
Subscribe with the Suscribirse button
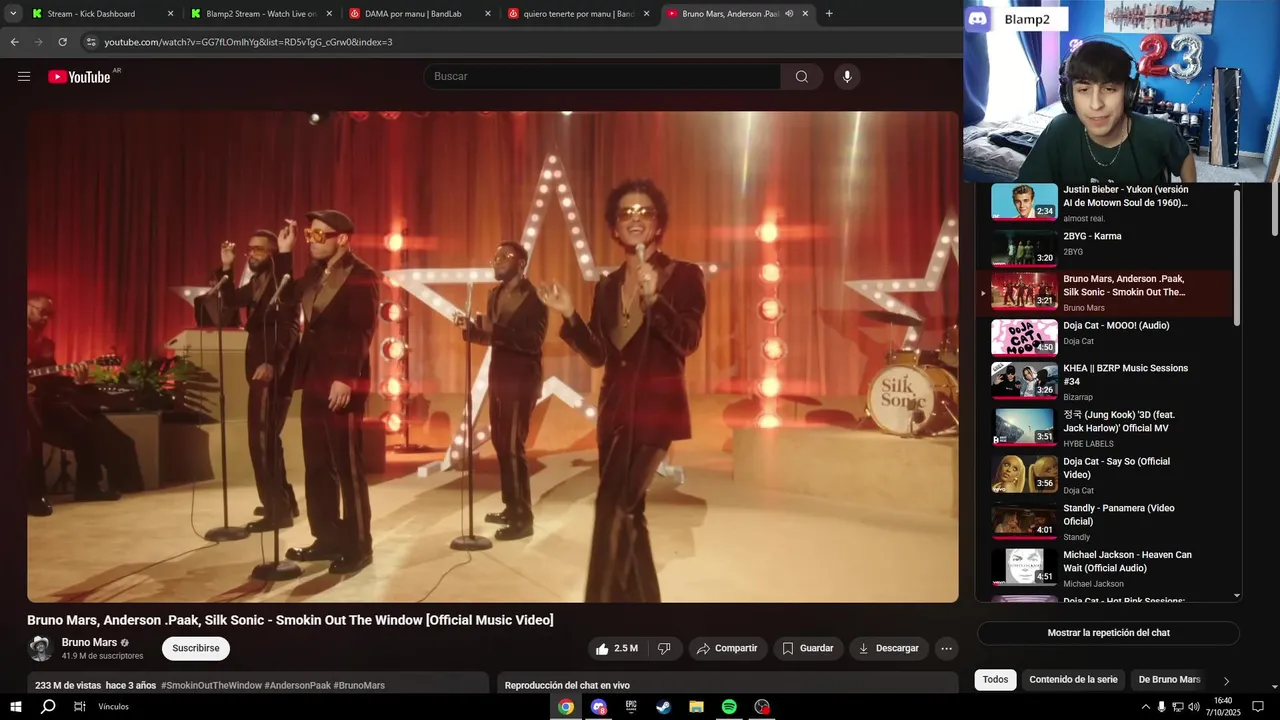[x=196, y=648]
